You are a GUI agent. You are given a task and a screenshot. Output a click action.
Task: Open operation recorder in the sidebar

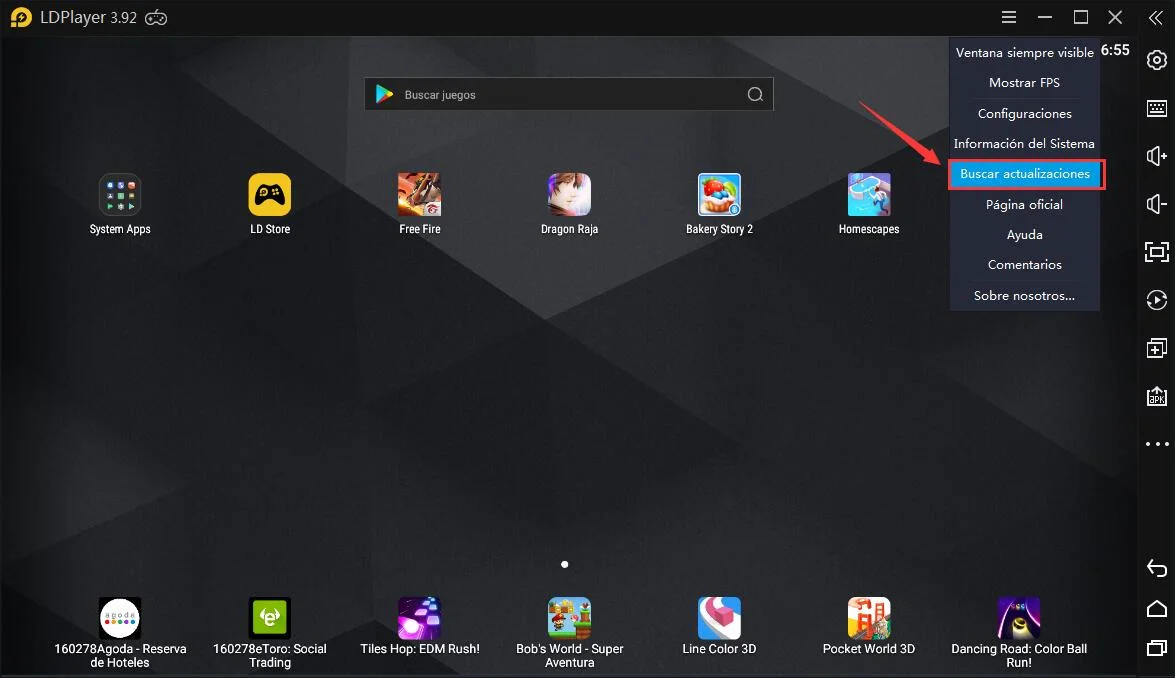(x=1156, y=300)
